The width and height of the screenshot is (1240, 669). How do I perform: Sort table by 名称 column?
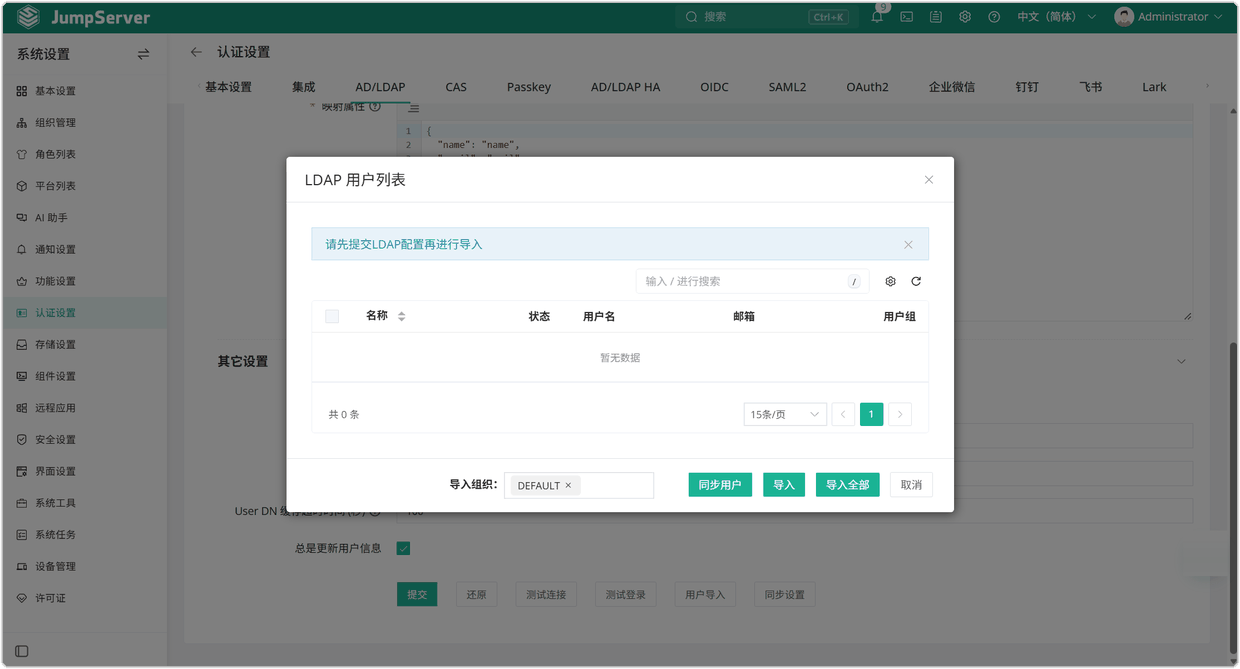click(386, 316)
